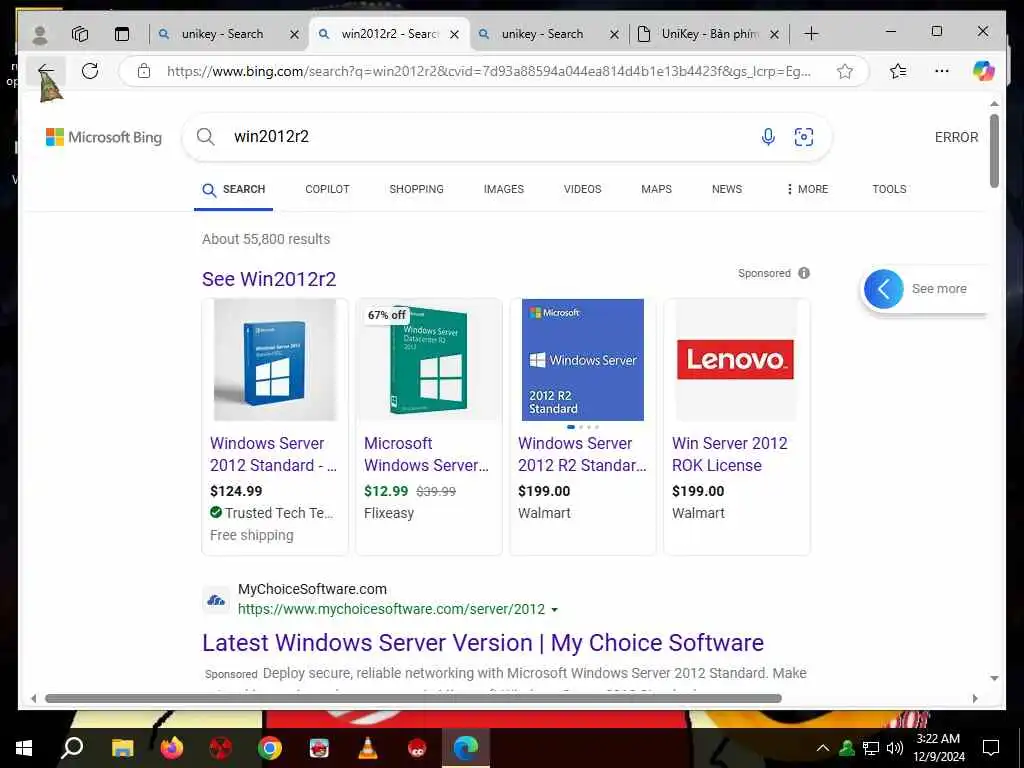Open a new browser tab
This screenshot has height=768, width=1024.
click(810, 34)
